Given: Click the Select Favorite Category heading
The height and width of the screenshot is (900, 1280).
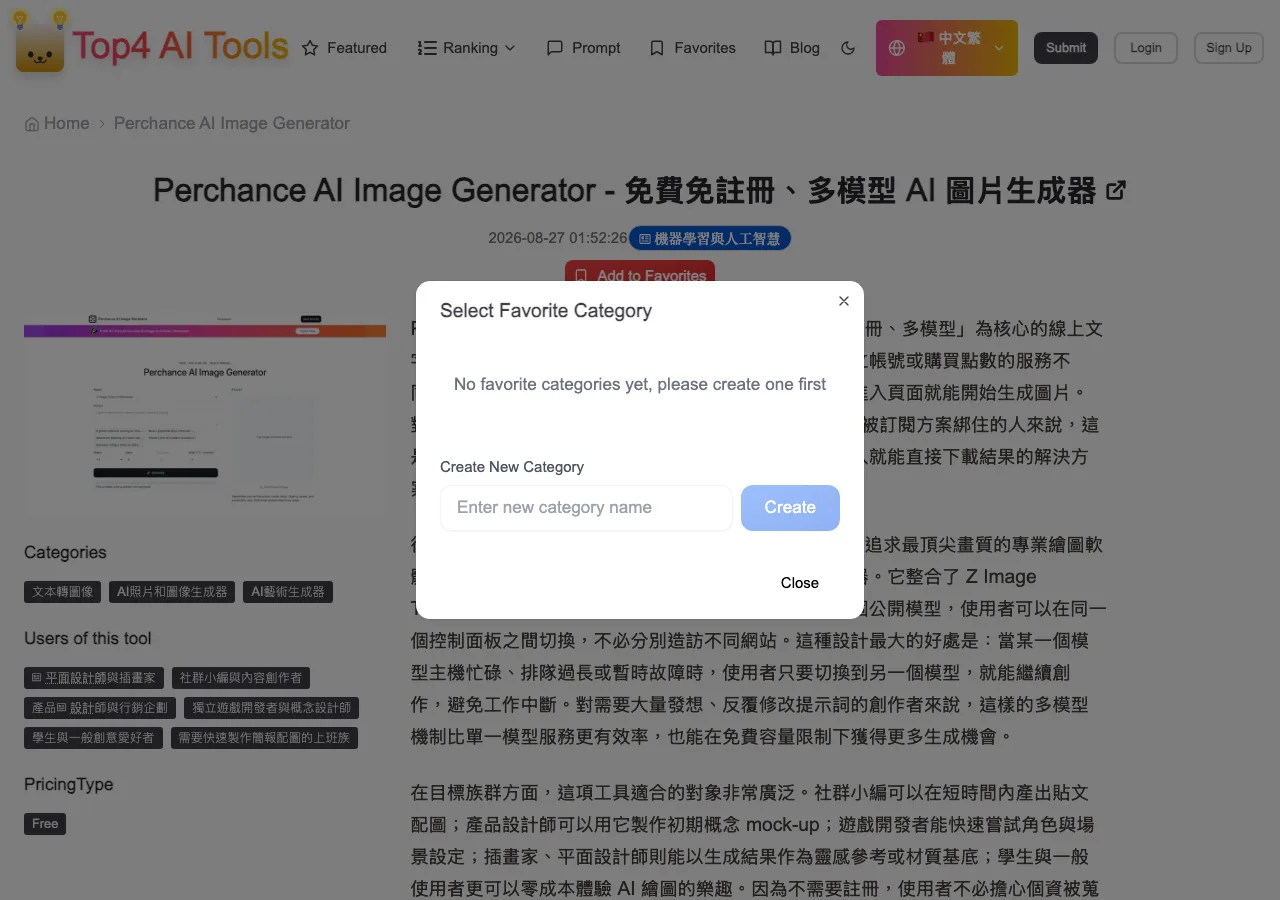Looking at the screenshot, I should (546, 311).
